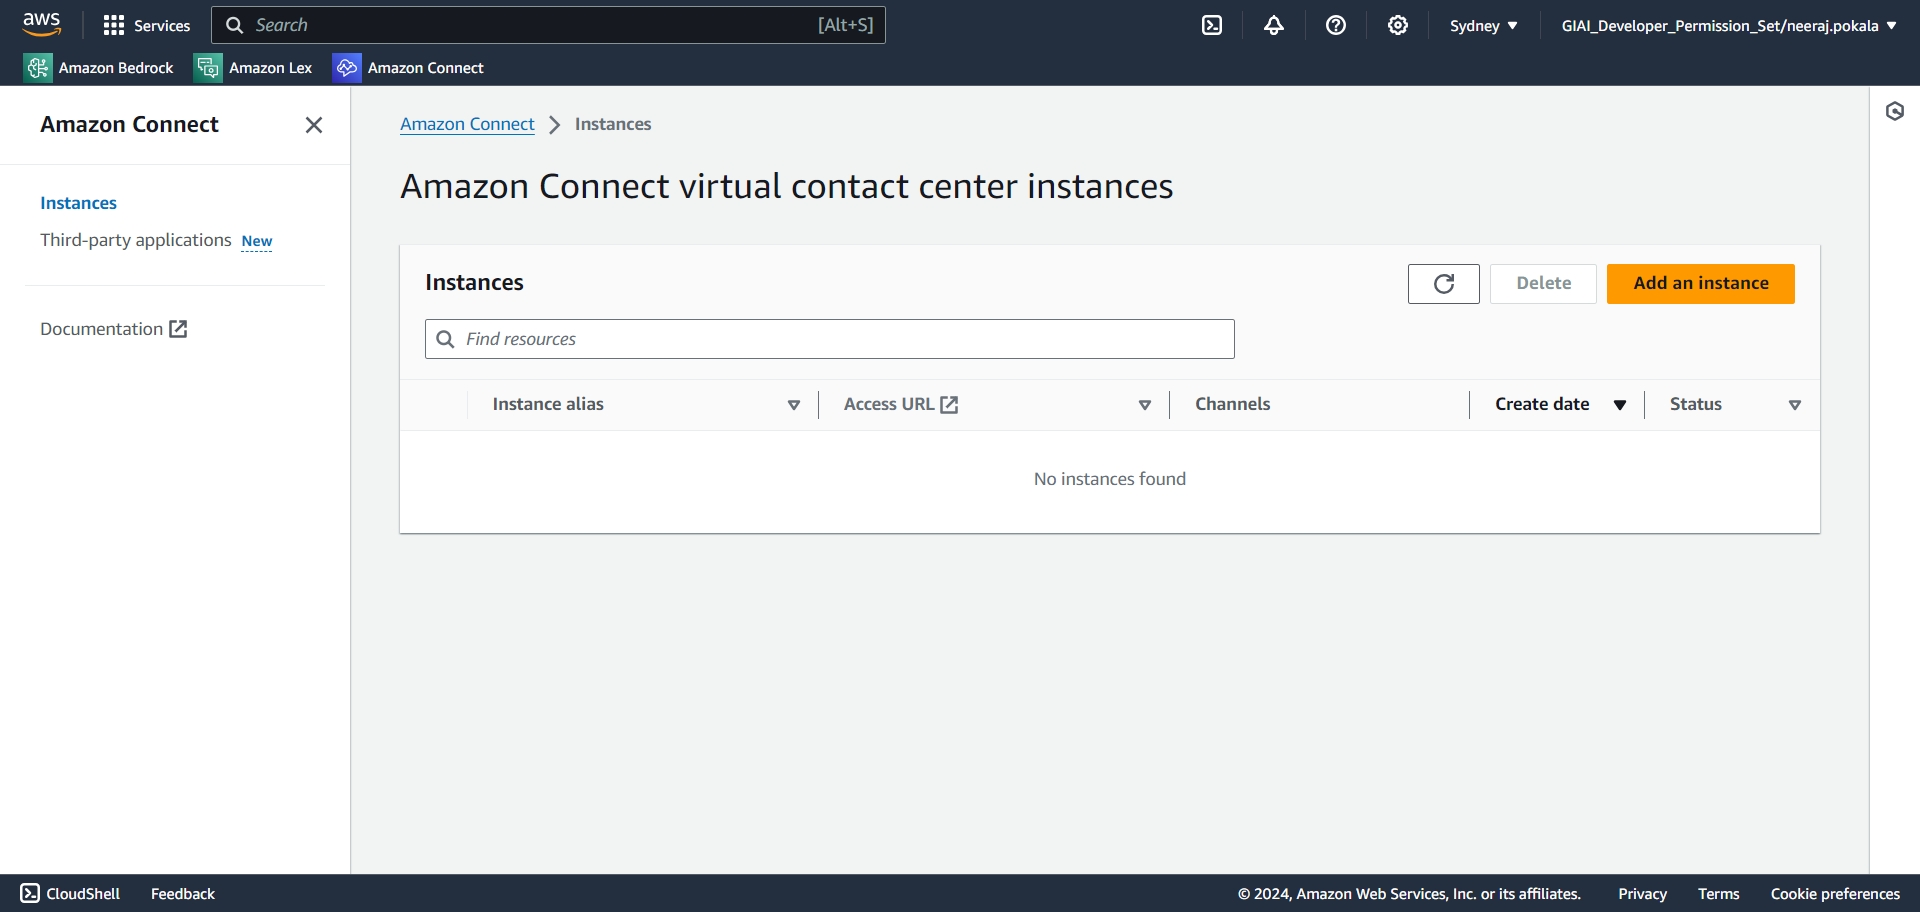Screen dimensions: 1920x912
Task: Open CloudShell from the footer
Action: pos(70,893)
